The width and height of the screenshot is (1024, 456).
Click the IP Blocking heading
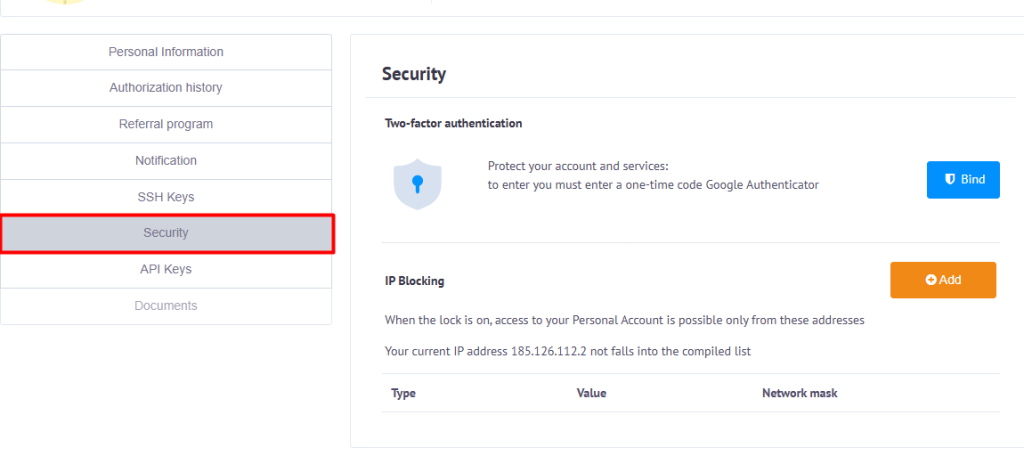pos(415,282)
